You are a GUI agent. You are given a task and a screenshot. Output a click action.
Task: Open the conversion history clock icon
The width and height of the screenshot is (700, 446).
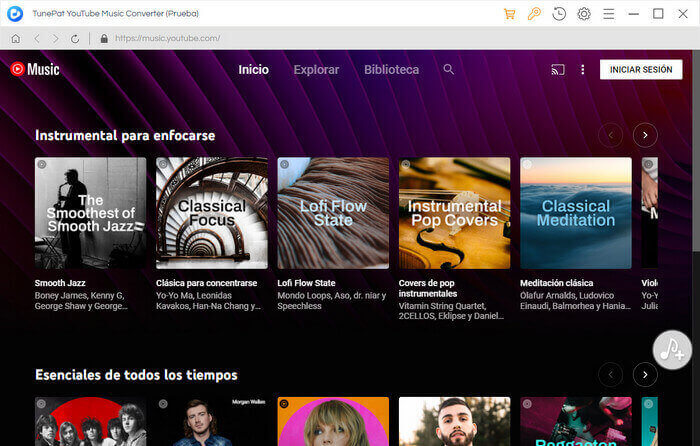pos(559,14)
